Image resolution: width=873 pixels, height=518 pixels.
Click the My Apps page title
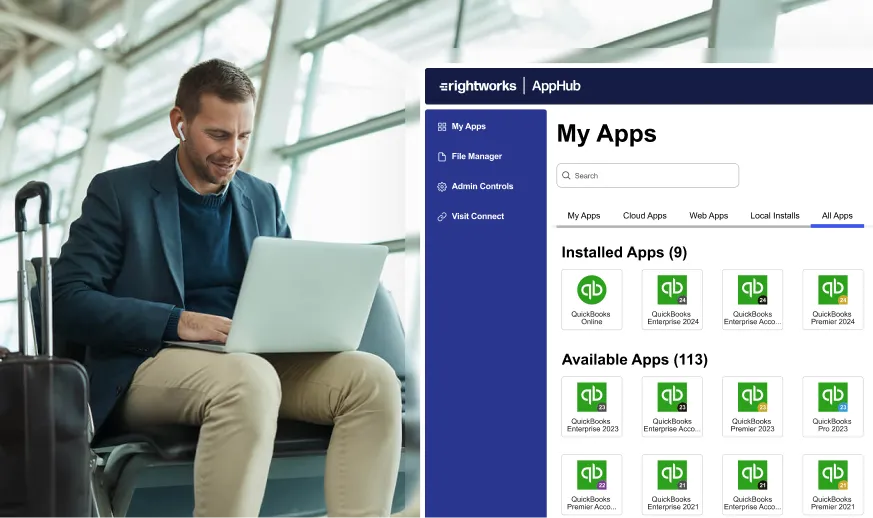click(606, 134)
